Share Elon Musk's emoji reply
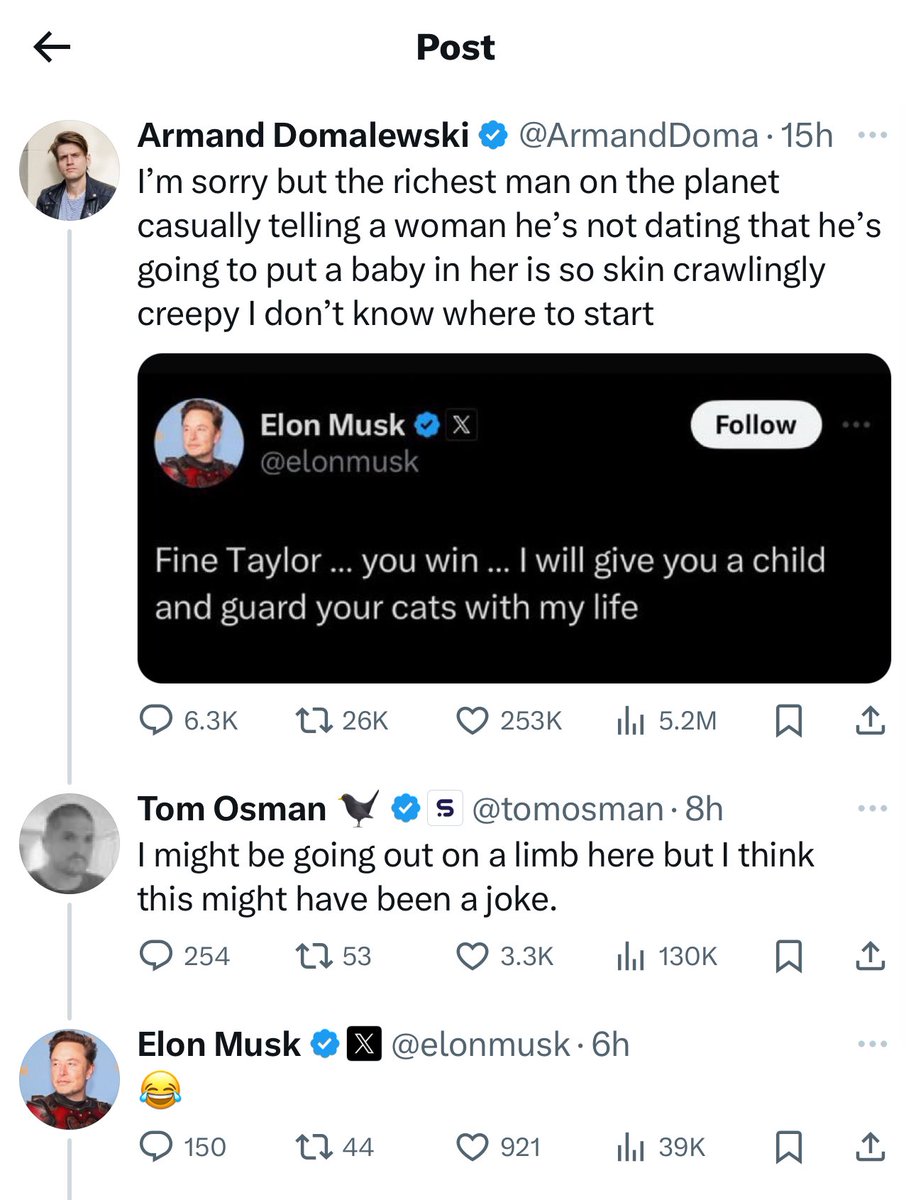The width and height of the screenshot is (911, 1200). [870, 1146]
